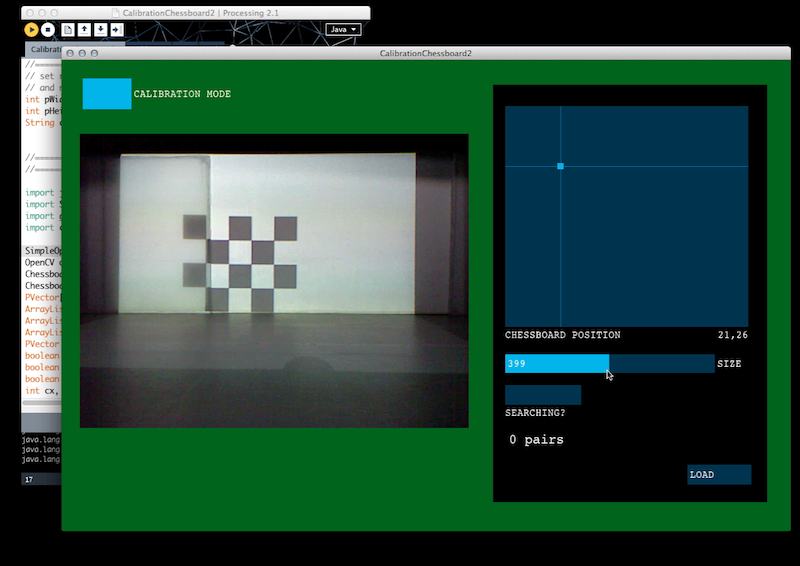Click the console error output area
Screen dimensions: 800x566
pyautogui.click(x=41, y=449)
